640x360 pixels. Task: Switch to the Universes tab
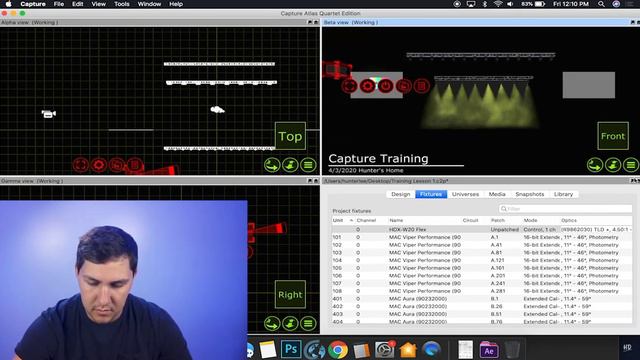[x=465, y=194]
